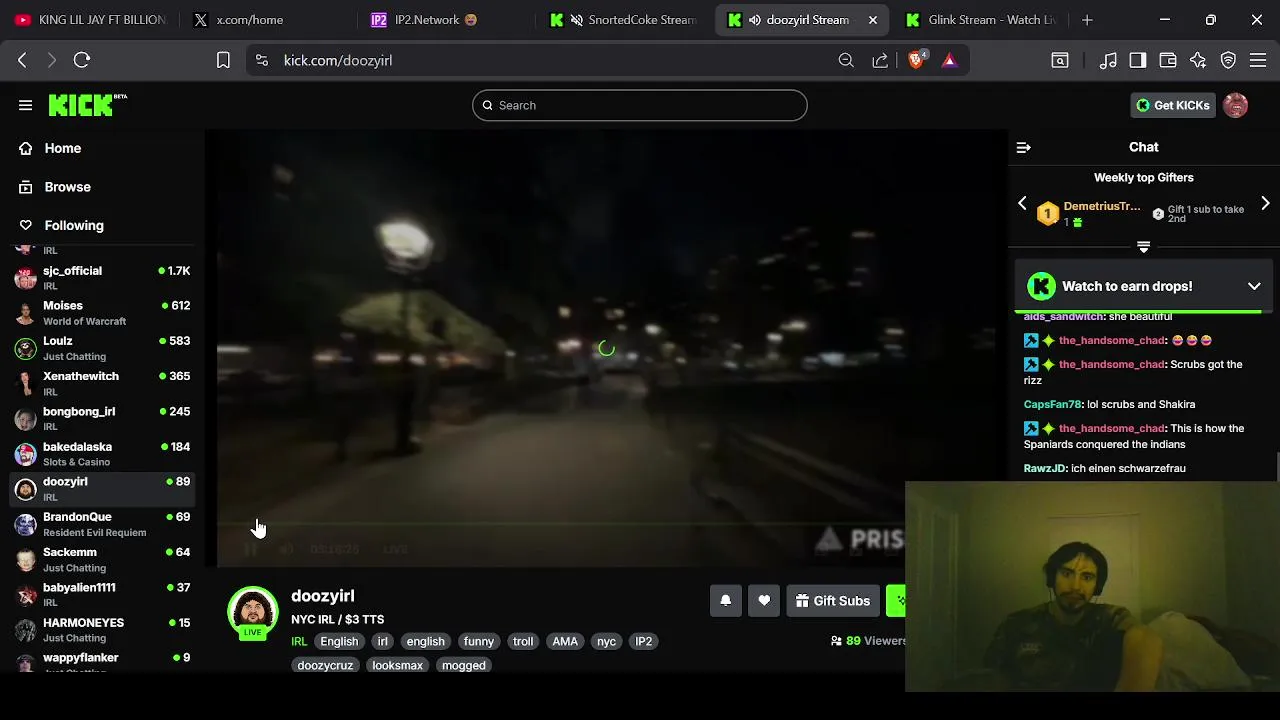Click the English language tag
This screenshot has height=720, width=1280.
coord(339,641)
